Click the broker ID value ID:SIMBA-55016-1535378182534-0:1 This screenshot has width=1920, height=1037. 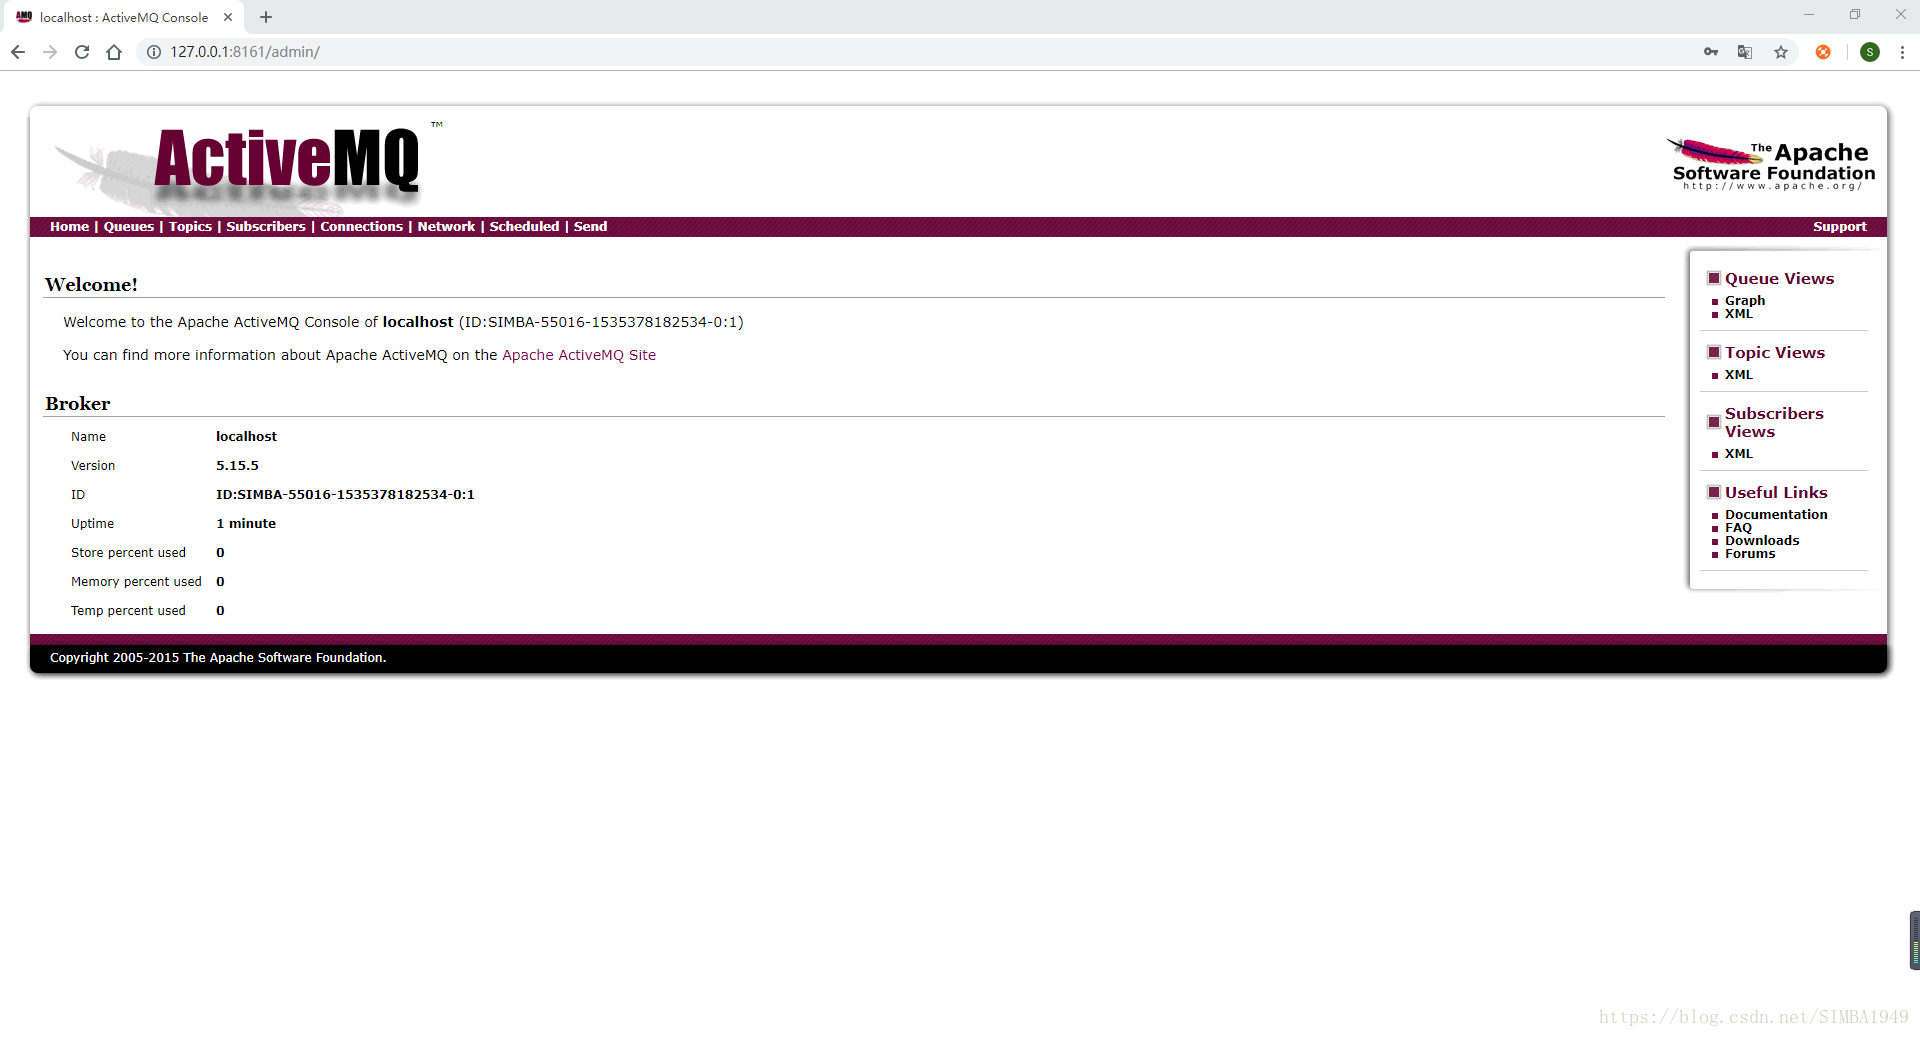click(x=345, y=495)
